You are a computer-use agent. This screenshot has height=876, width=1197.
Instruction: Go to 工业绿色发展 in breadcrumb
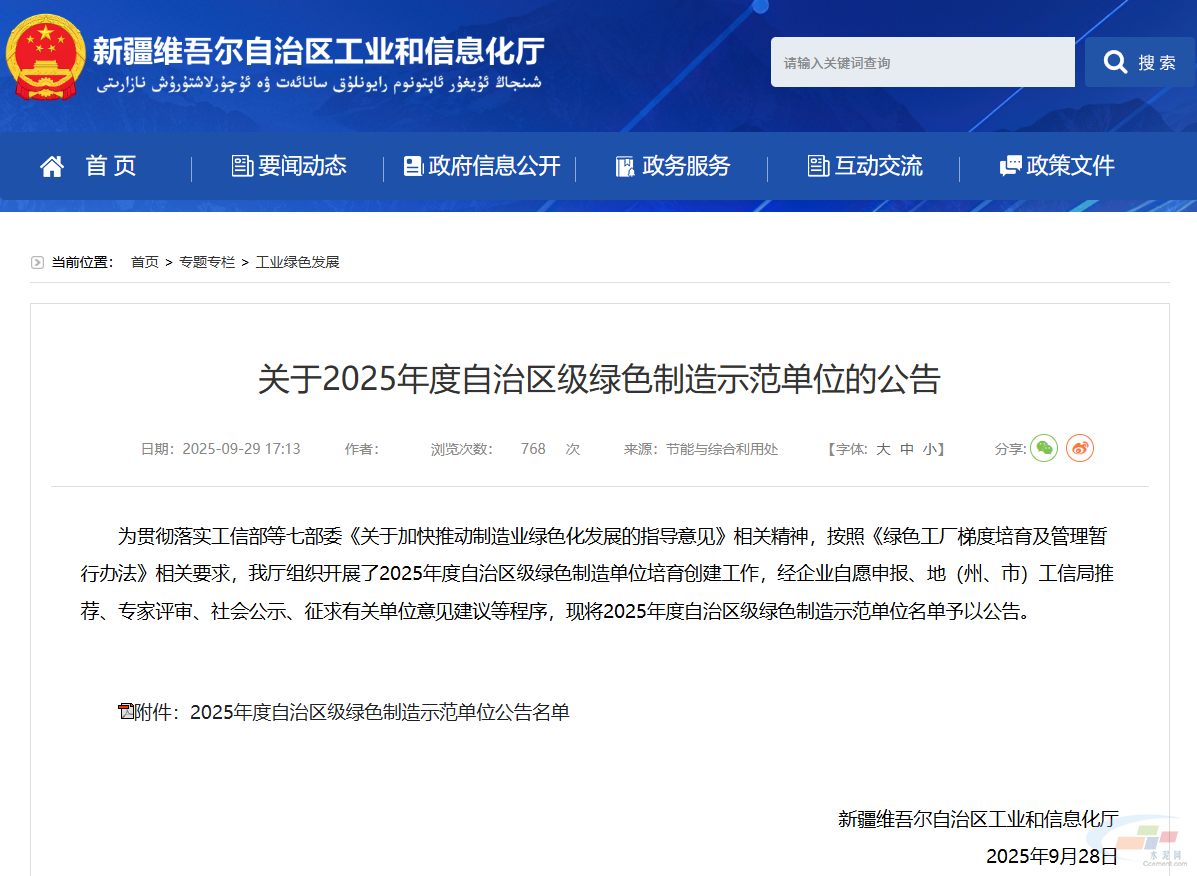[x=297, y=262]
